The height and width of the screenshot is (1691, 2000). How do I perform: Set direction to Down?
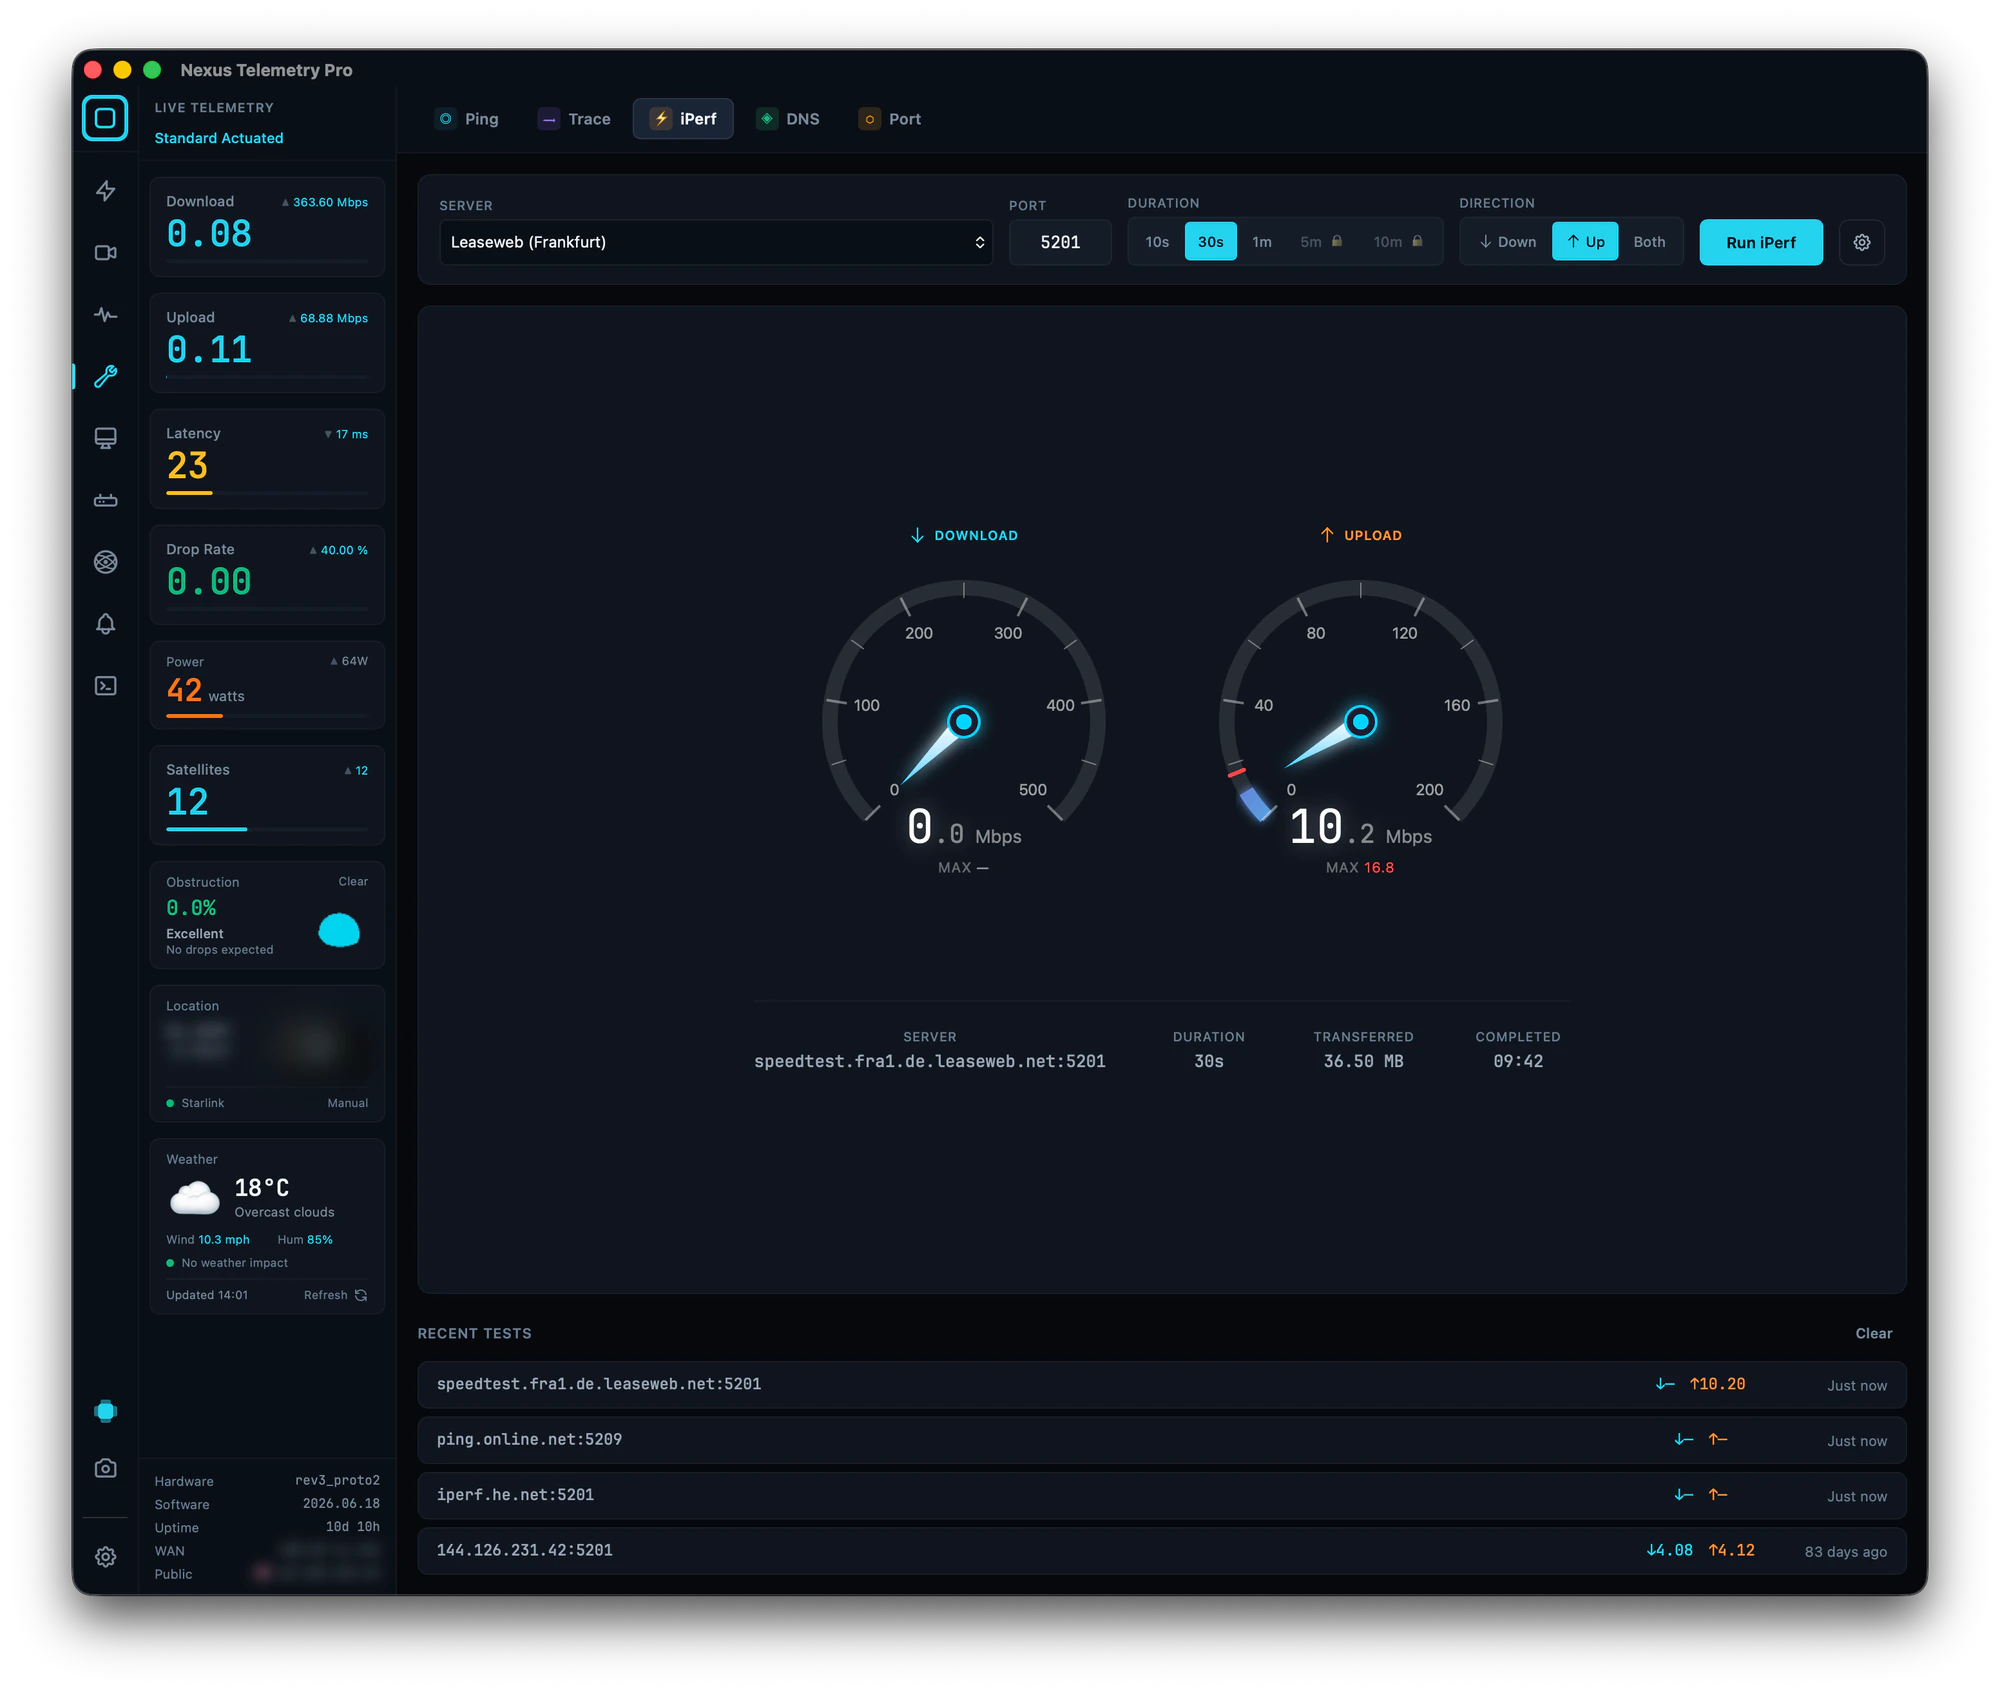point(1508,242)
